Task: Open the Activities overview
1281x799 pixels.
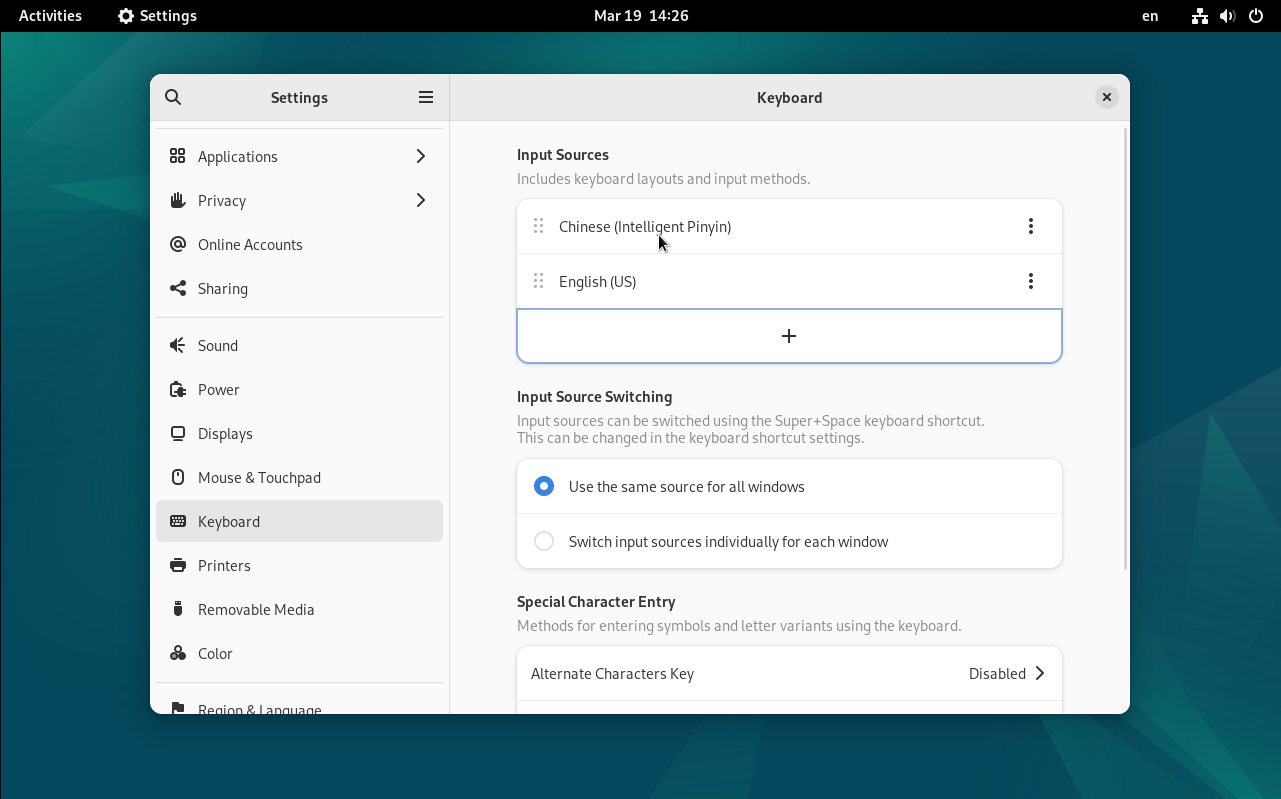Action: (x=50, y=16)
